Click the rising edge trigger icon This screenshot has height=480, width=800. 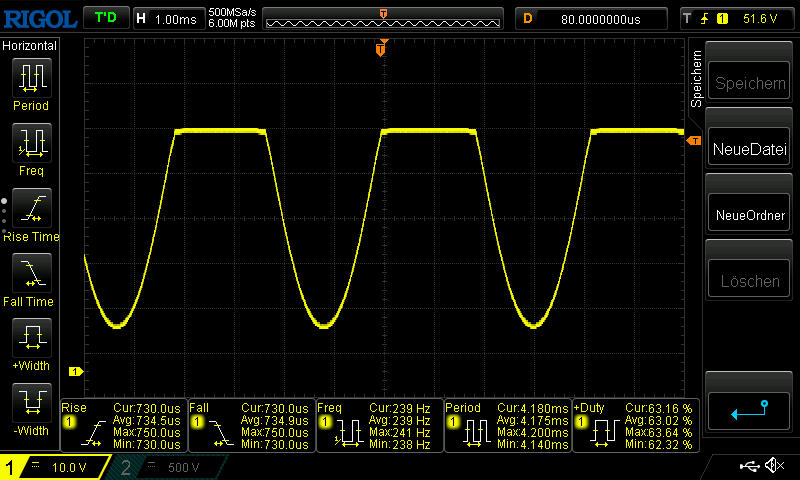(705, 19)
